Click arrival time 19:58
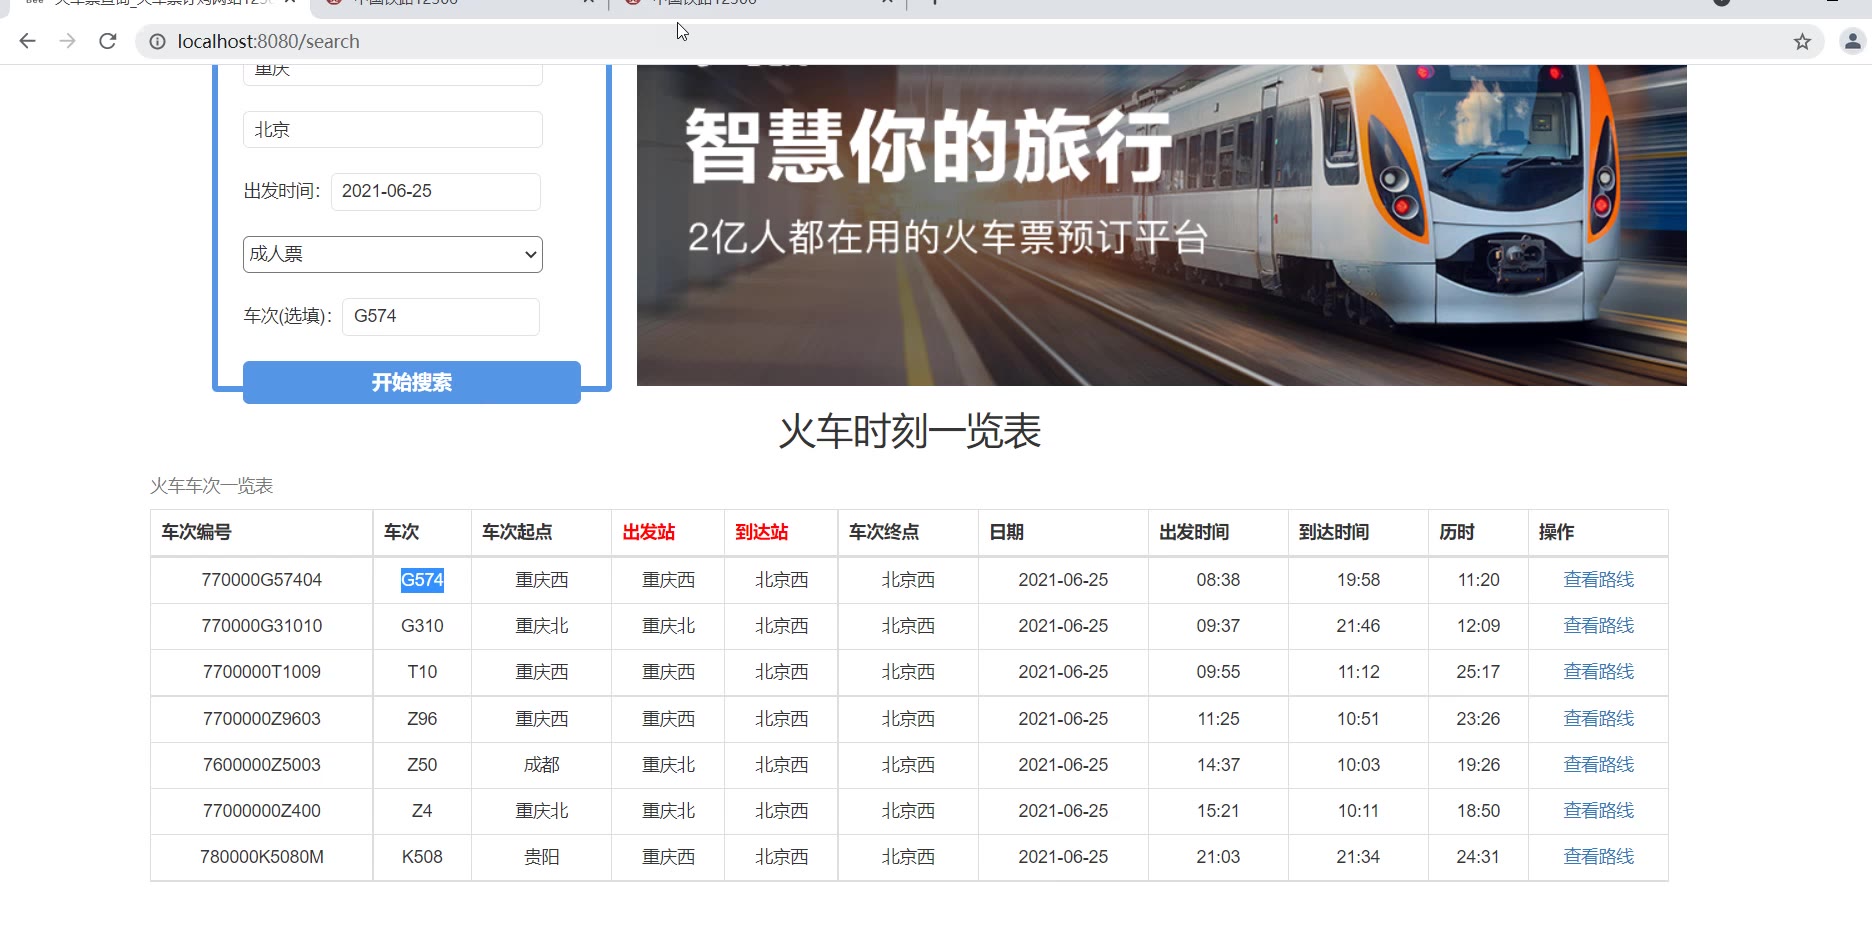 click(1358, 580)
